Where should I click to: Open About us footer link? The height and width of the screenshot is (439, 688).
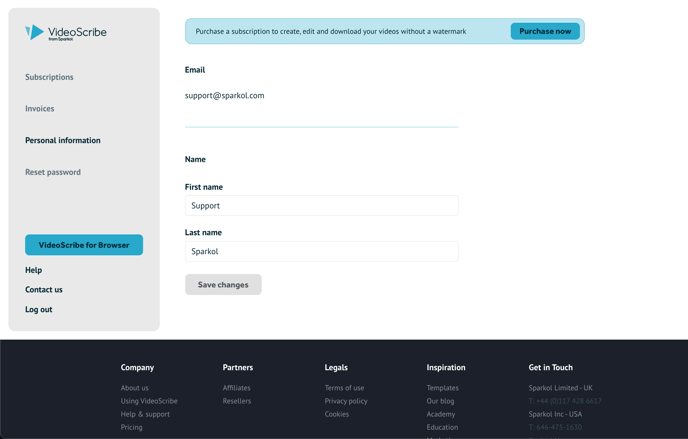pyautogui.click(x=135, y=388)
